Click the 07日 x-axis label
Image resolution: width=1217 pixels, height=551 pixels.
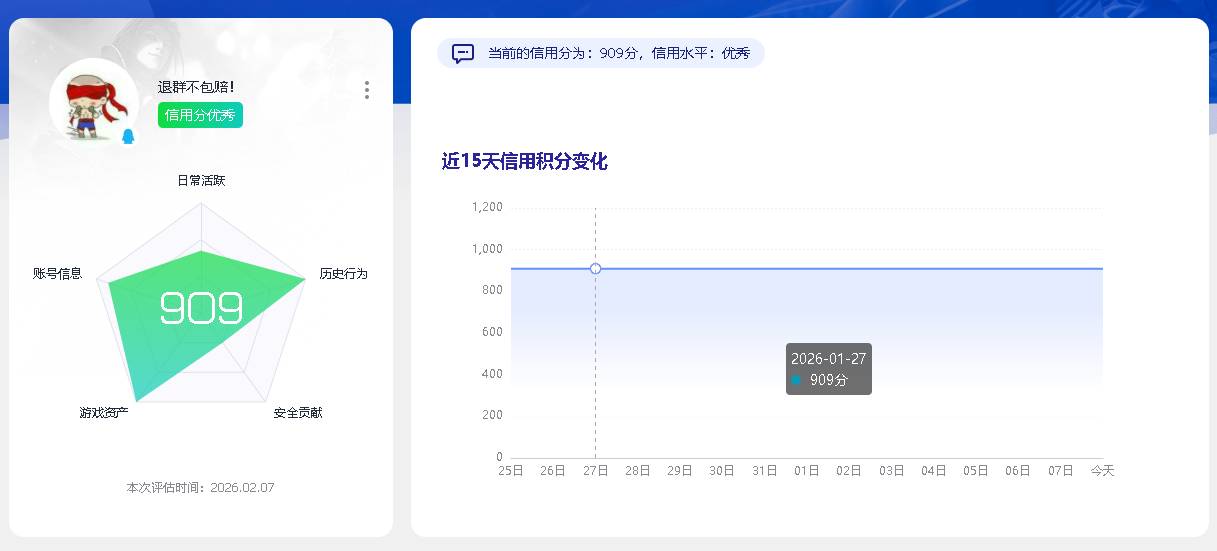(1061, 471)
